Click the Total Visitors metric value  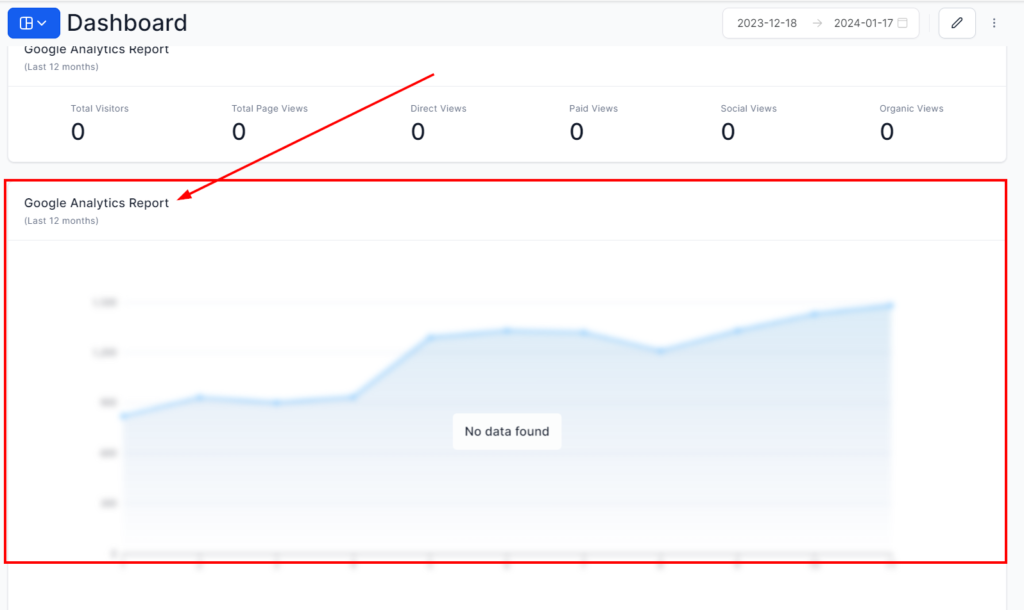[78, 132]
